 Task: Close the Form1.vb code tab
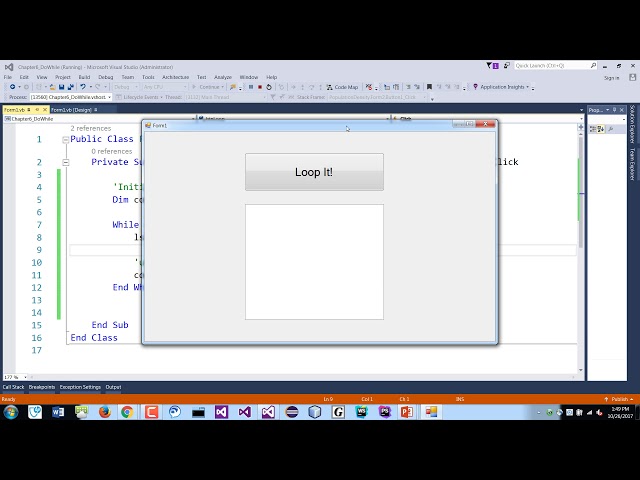tap(45, 110)
